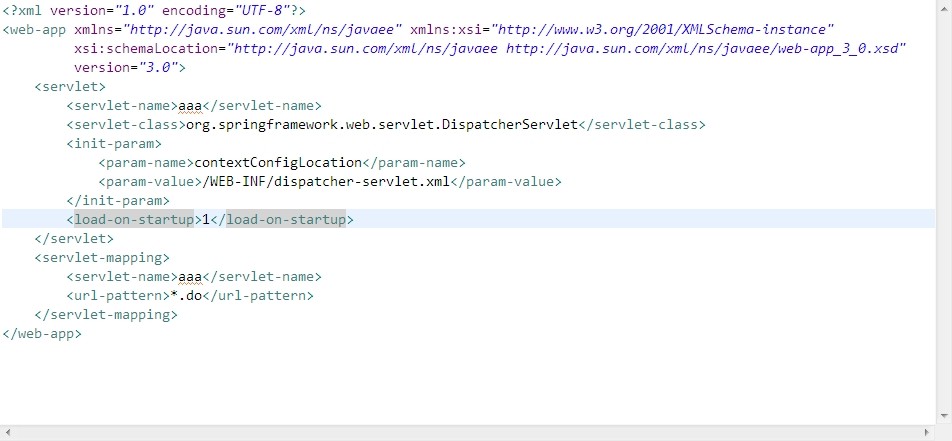Click the xmlns "http://java.sun.com/xml/ns/javaee" value
This screenshot has height=441, width=952.
[263, 29]
